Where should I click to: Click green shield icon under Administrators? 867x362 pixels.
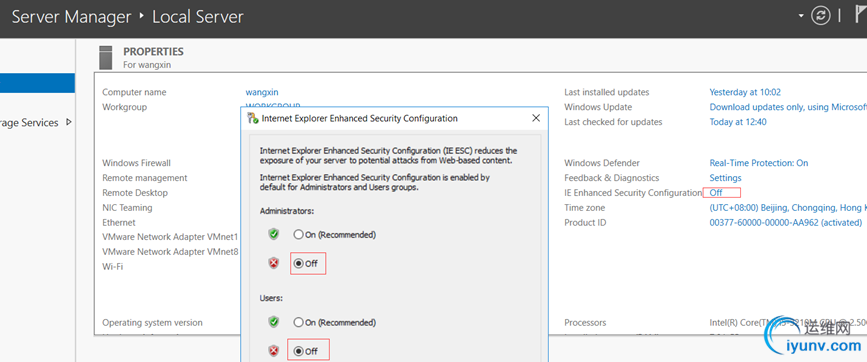[x=273, y=234]
